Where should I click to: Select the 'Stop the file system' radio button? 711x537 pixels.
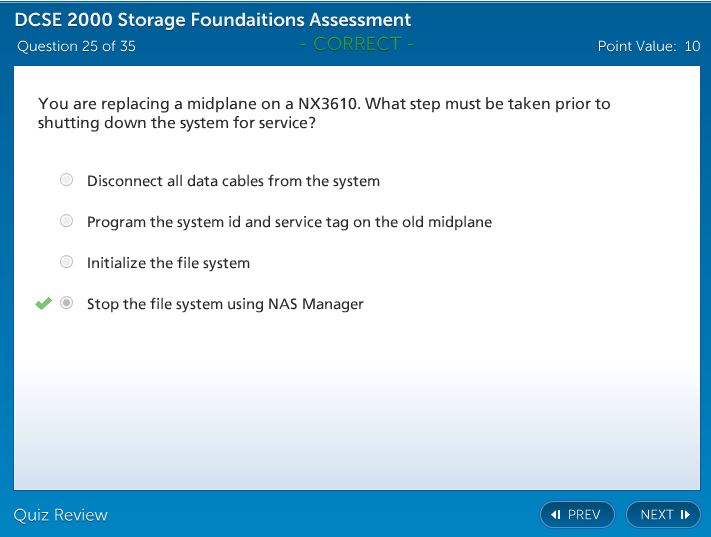pos(67,303)
